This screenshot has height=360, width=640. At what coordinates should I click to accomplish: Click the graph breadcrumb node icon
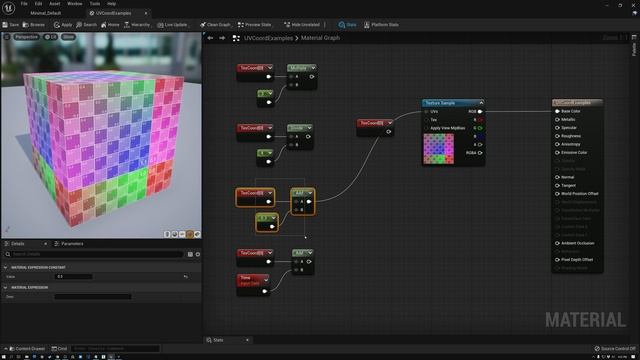coord(236,38)
